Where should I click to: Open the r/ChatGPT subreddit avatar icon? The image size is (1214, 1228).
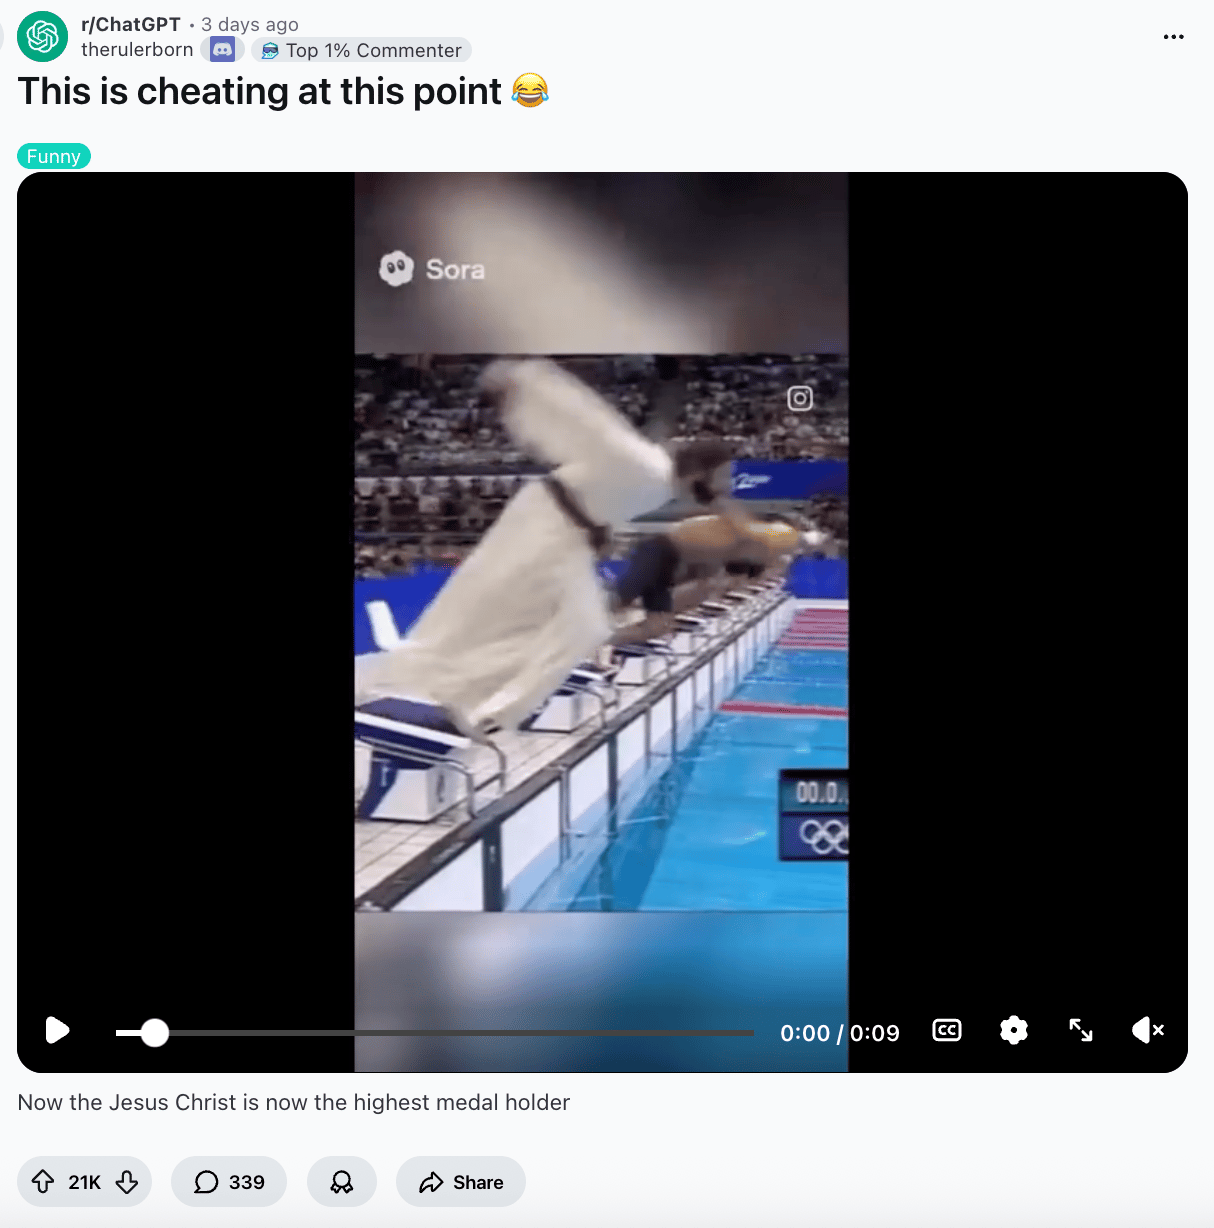(x=43, y=37)
